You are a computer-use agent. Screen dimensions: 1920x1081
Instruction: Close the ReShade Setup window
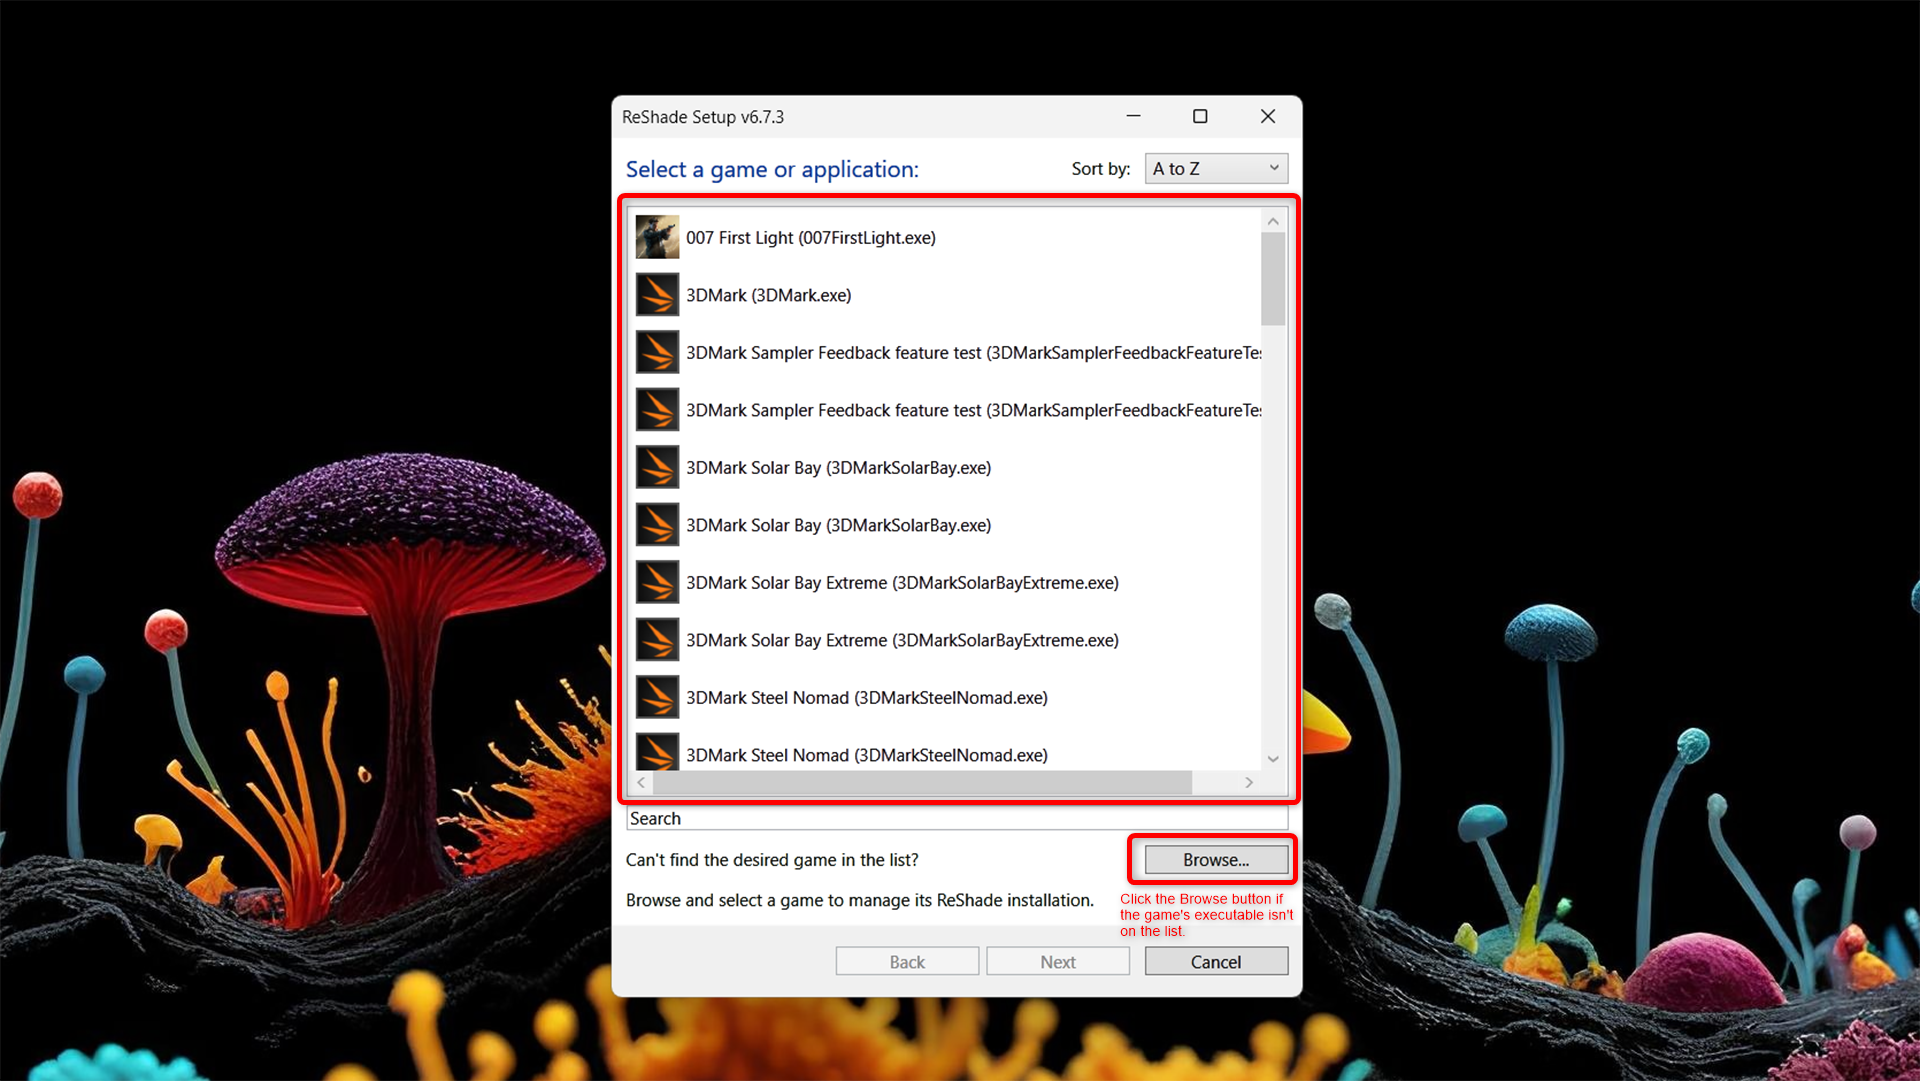(1268, 116)
